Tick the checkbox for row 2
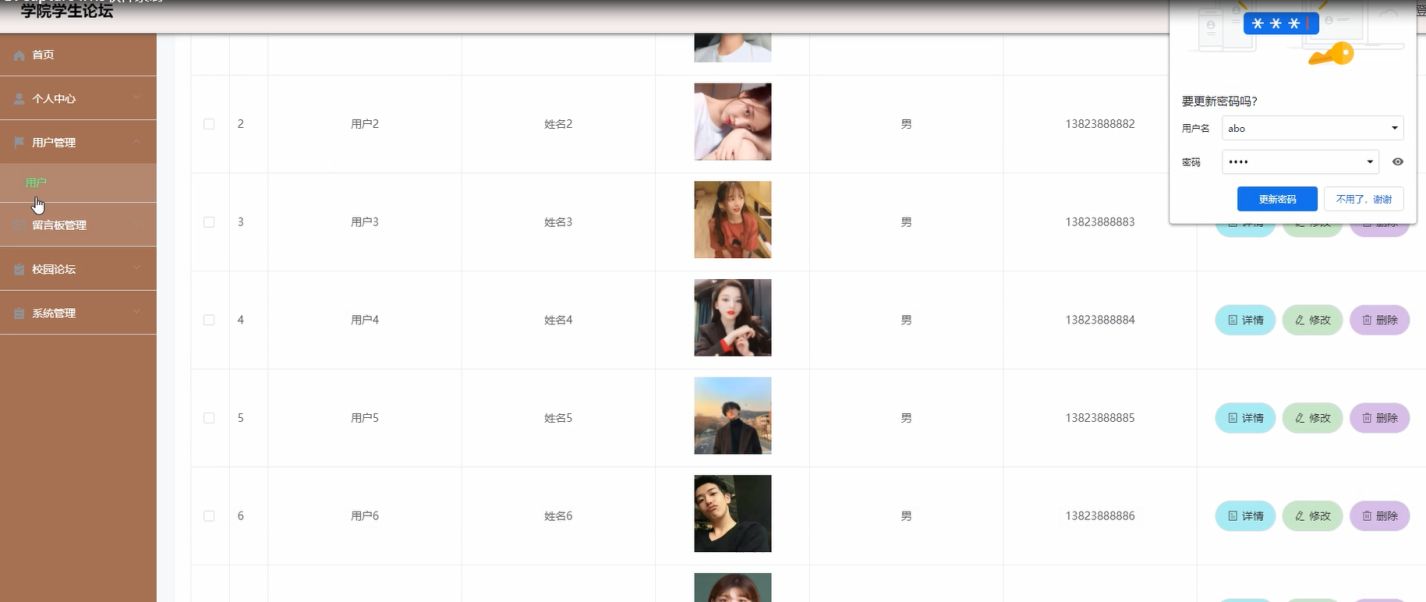 [209, 124]
